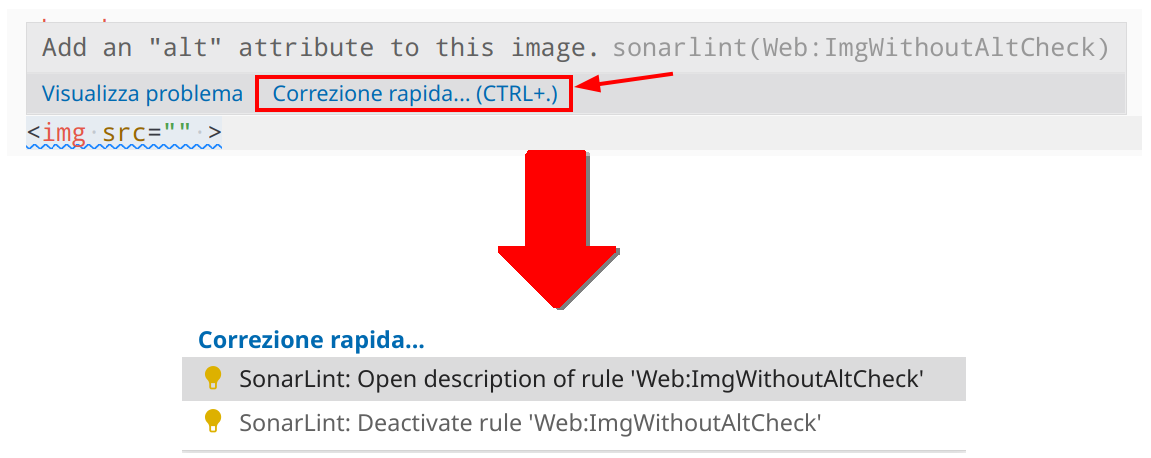Click the small red arrow pointing at Correzione rapida
This screenshot has width=1151, height=458.
(x=627, y=82)
